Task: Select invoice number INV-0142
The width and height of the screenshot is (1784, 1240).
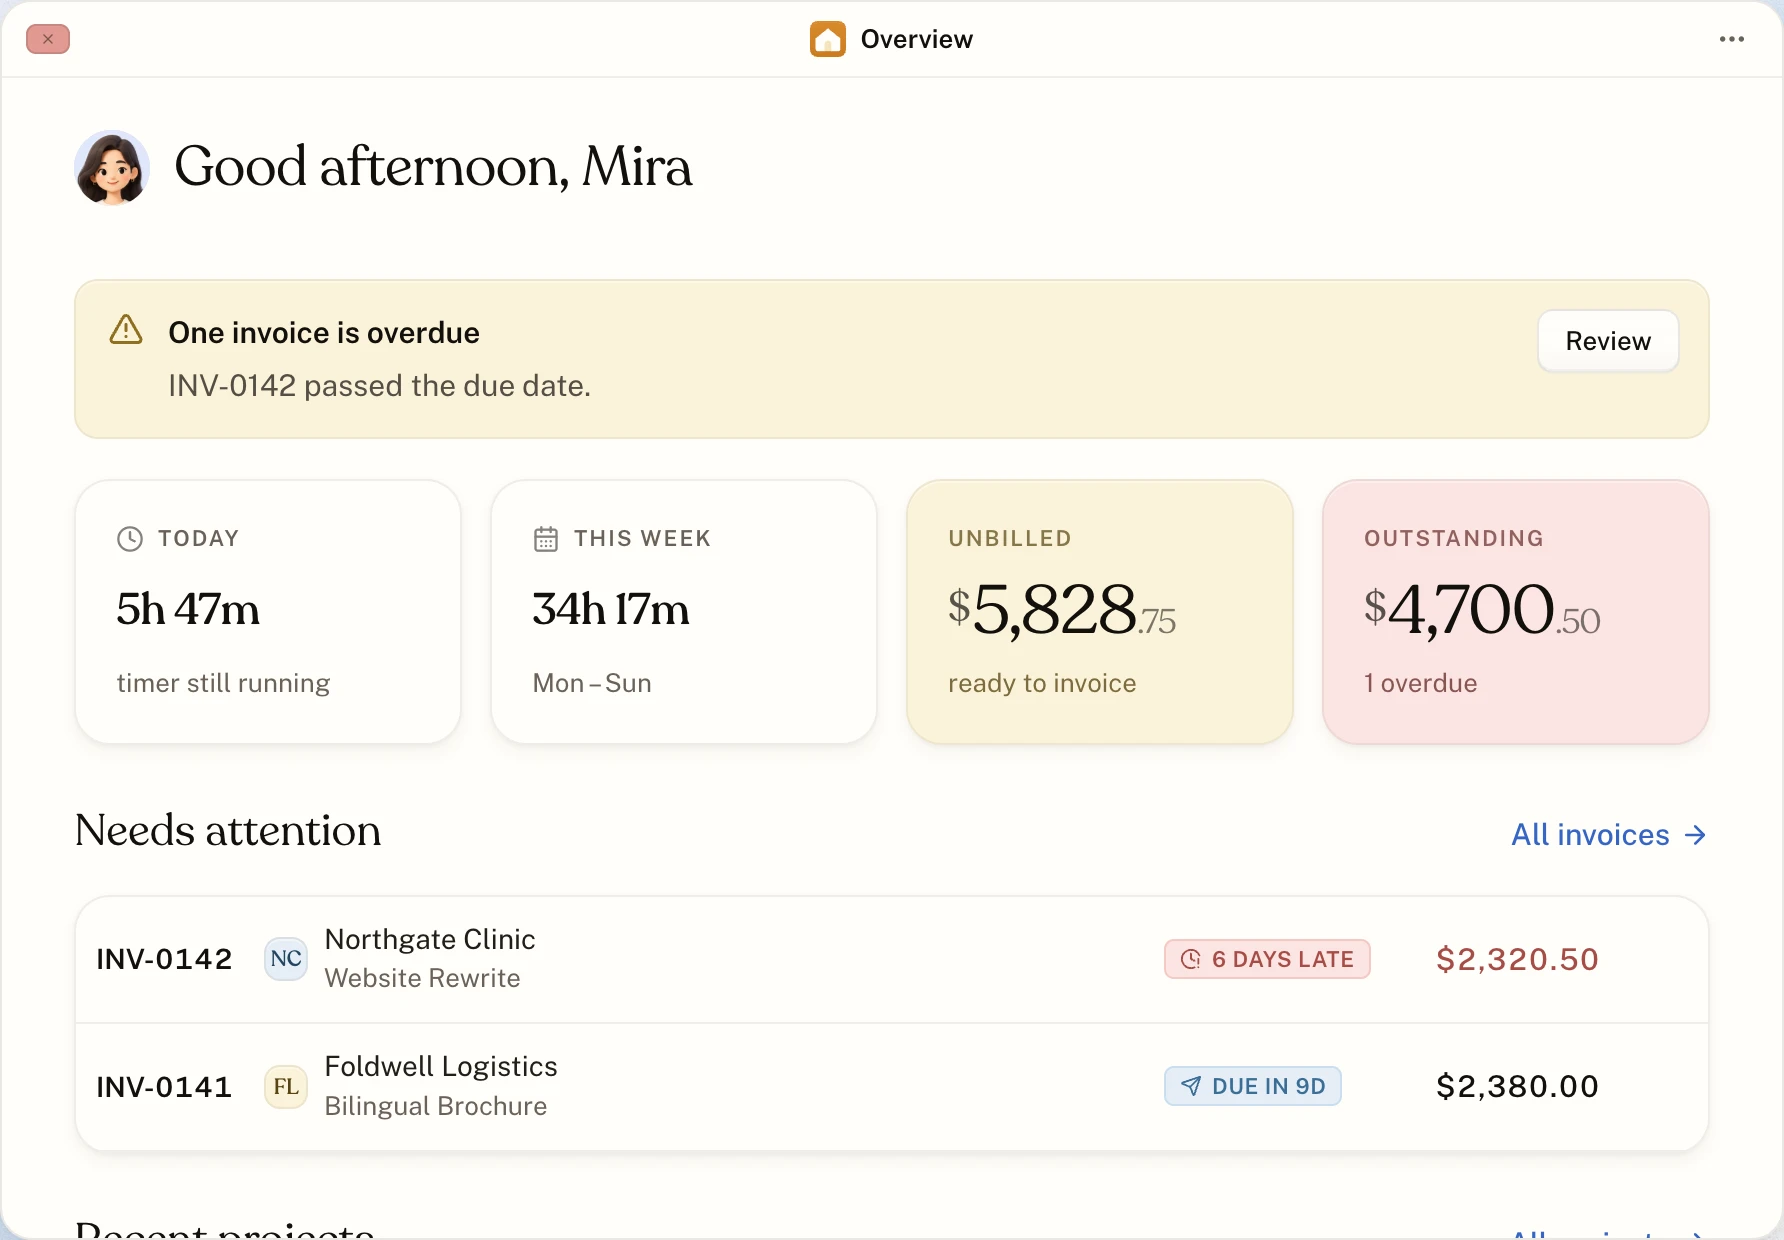Action: (164, 959)
